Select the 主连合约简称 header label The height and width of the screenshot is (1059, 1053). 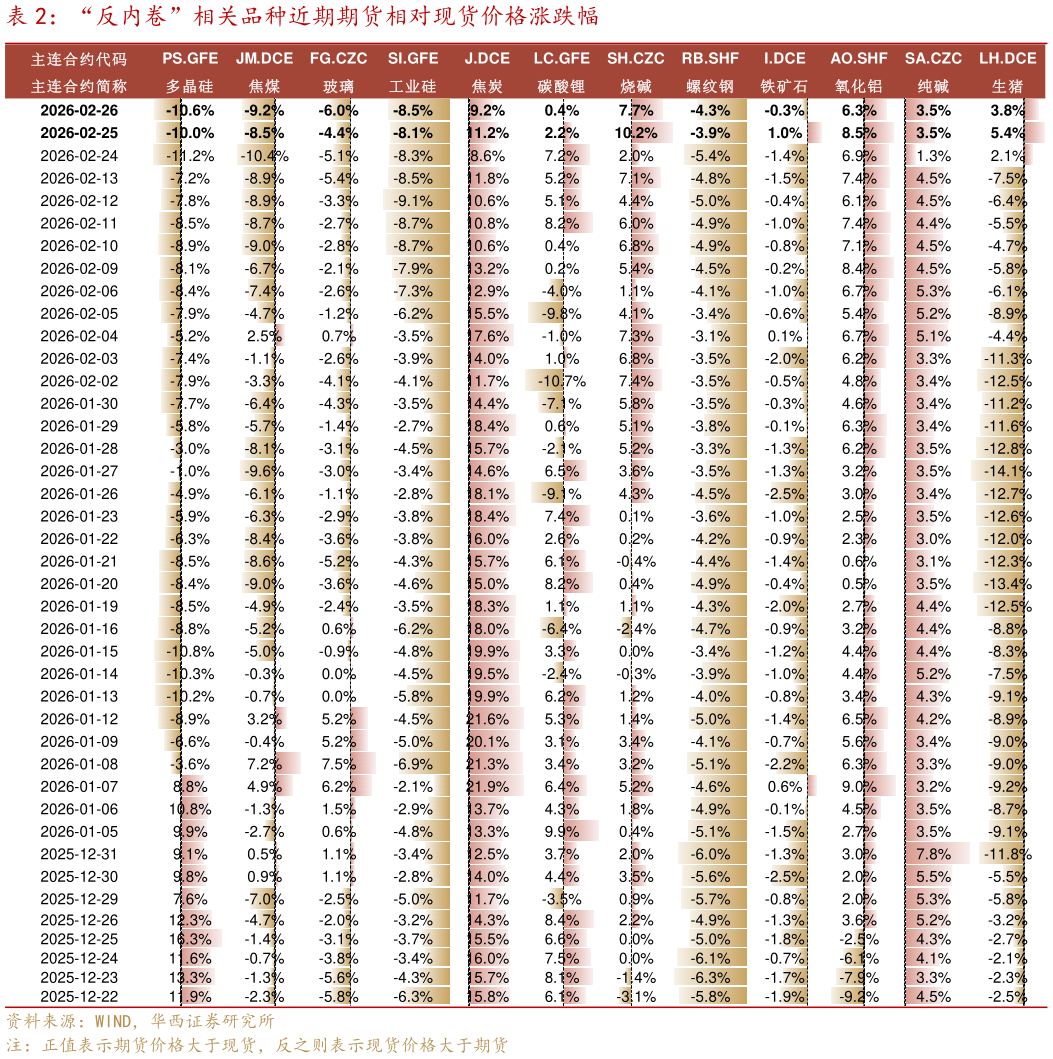click(79, 86)
